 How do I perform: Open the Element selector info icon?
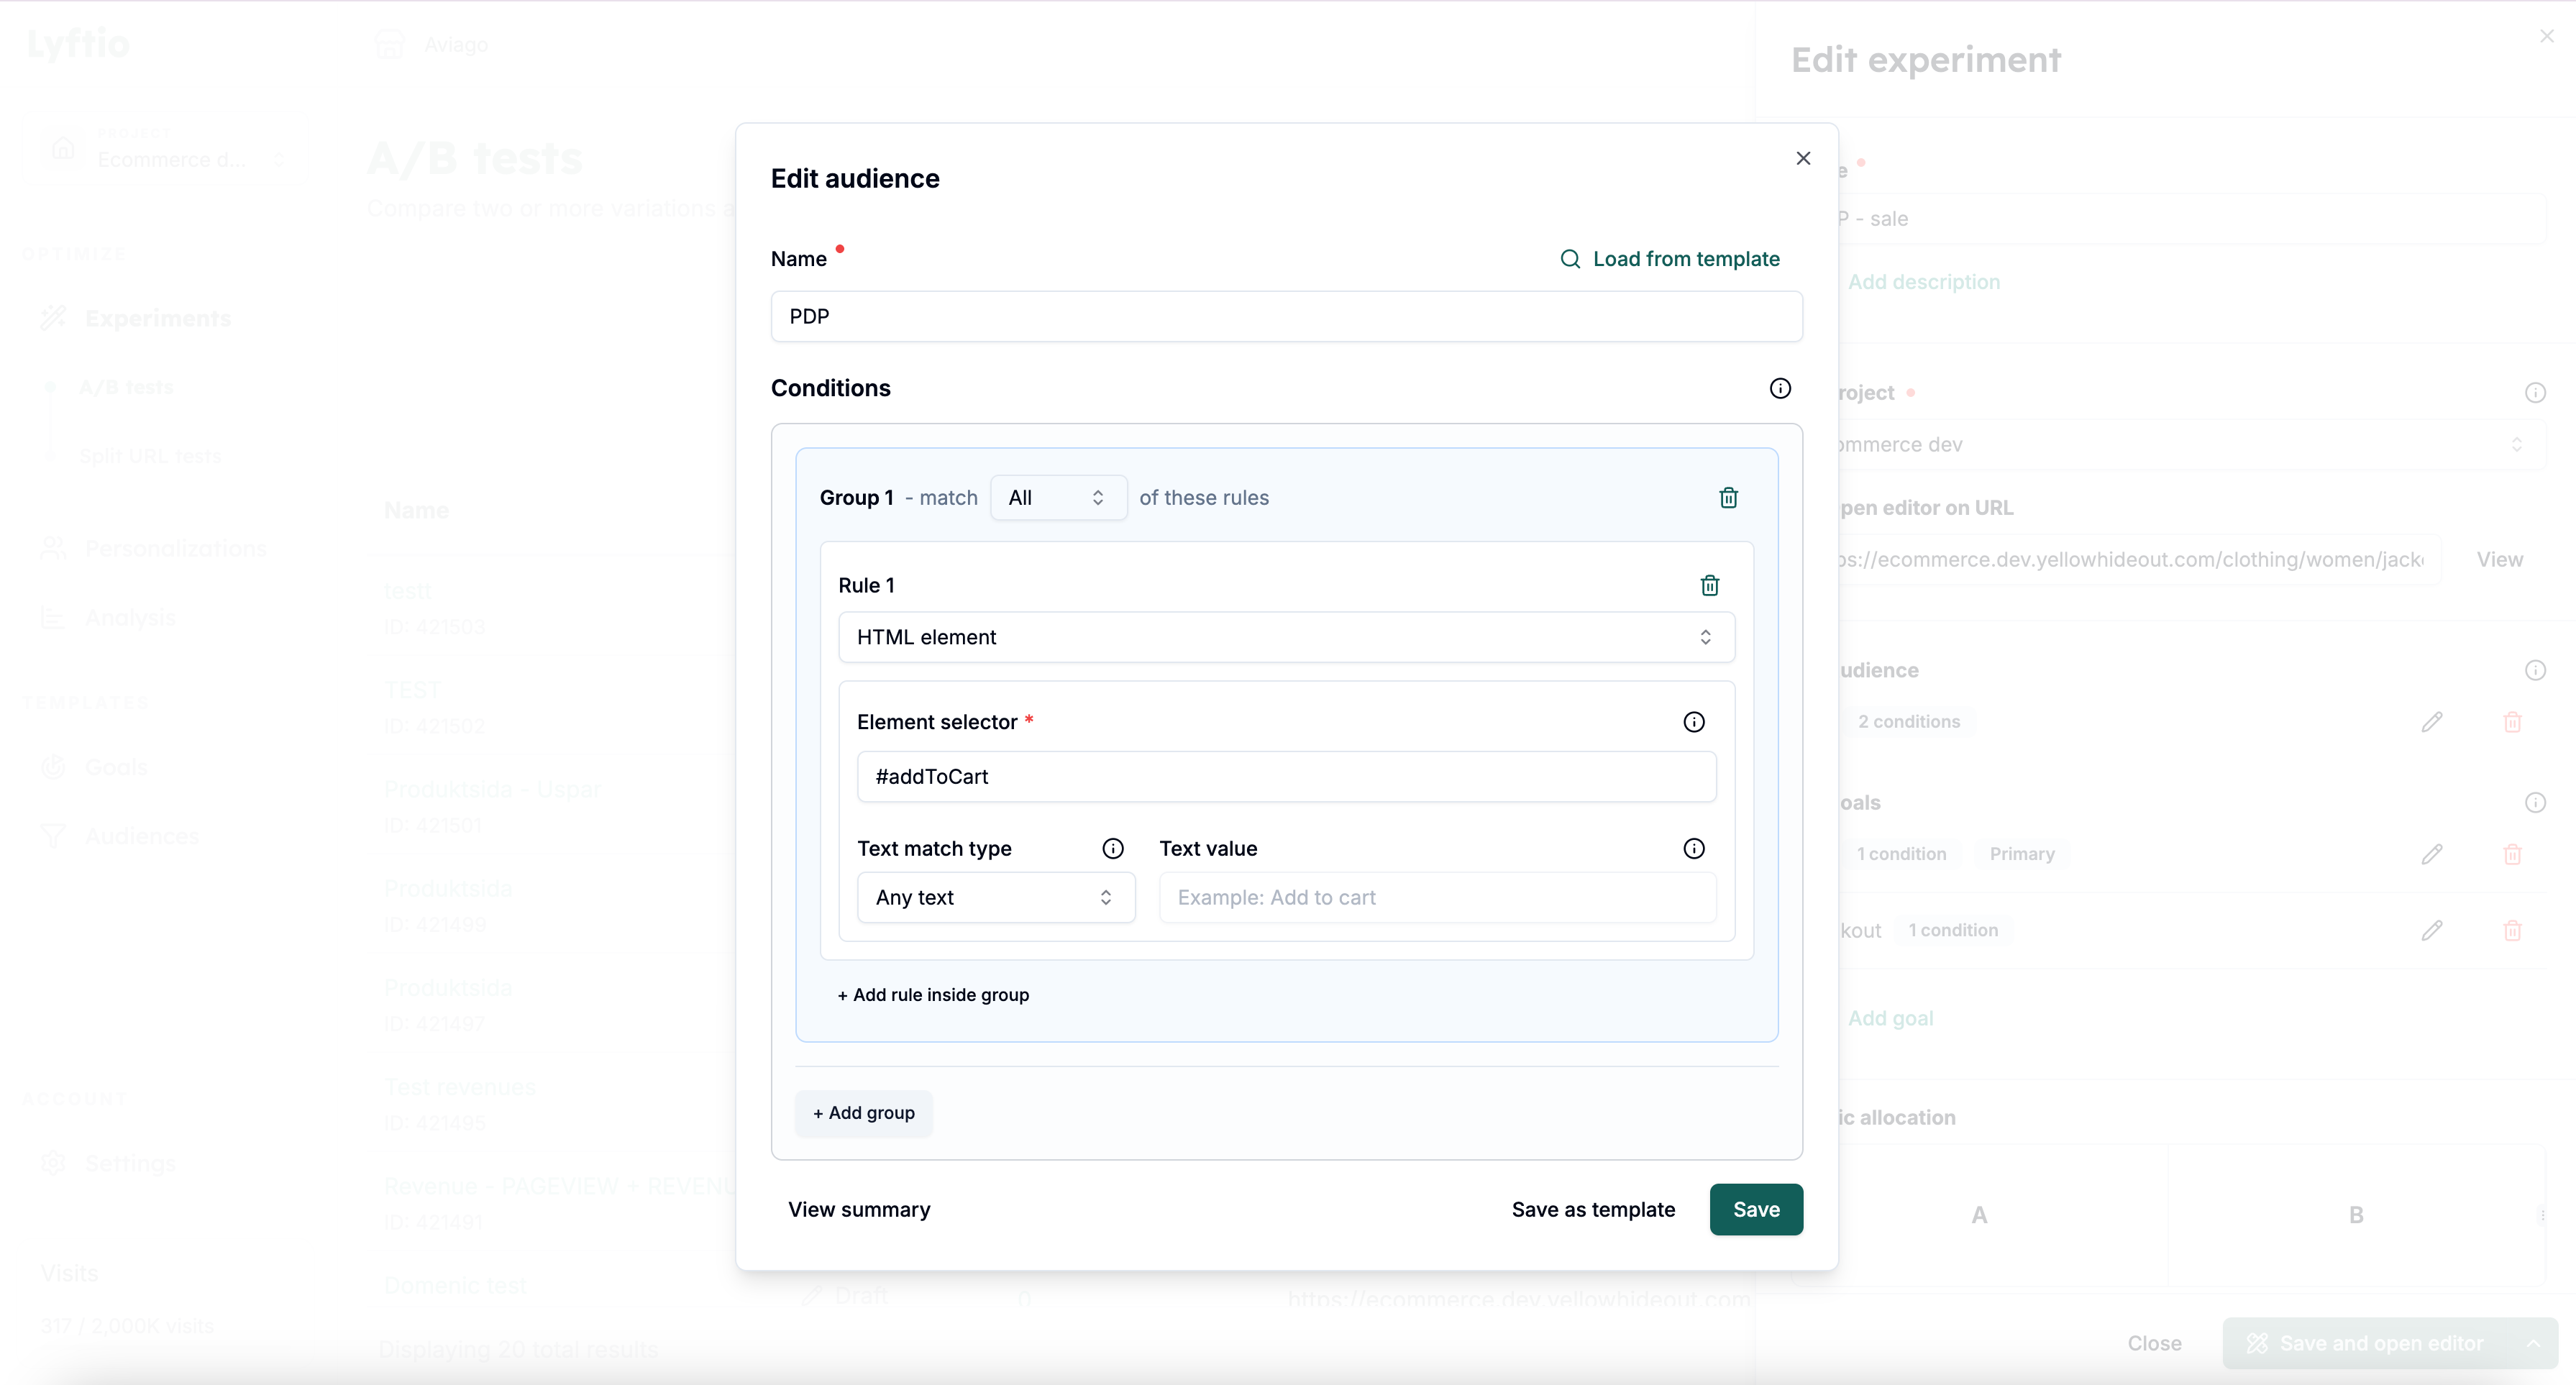(1694, 722)
